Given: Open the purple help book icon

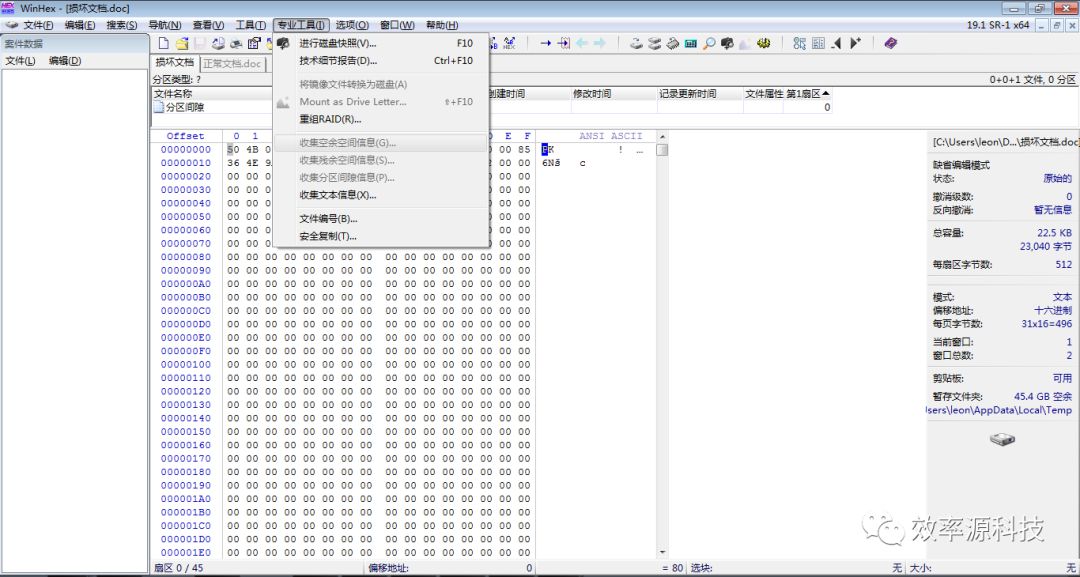Looking at the screenshot, I should [891, 43].
